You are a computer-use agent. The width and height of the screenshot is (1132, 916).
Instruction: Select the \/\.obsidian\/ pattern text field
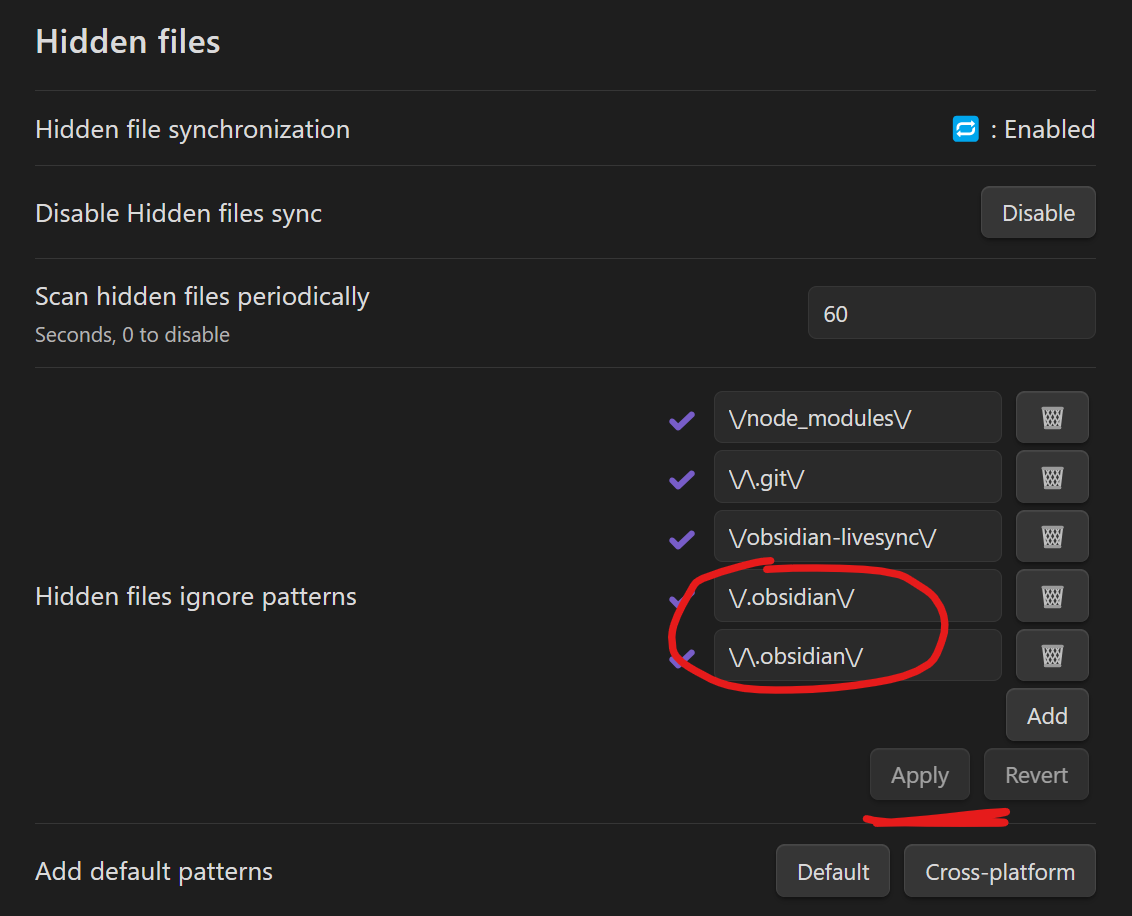click(857, 656)
